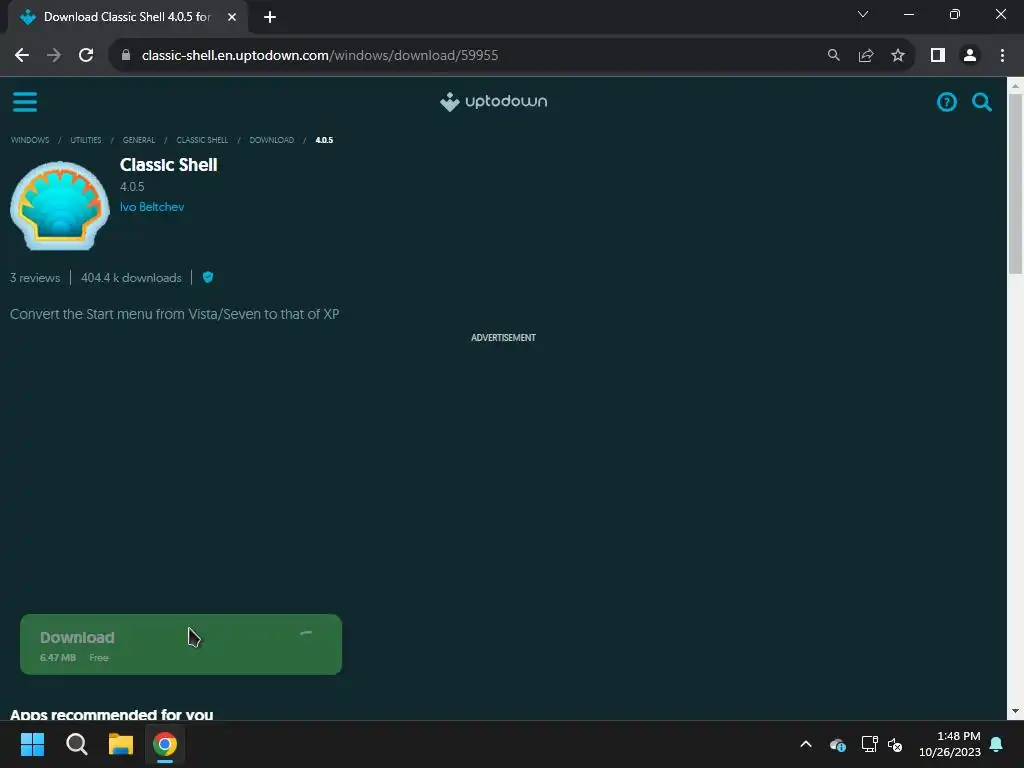The image size is (1024, 768).
Task: Open a new browser tab
Action: [x=270, y=17]
